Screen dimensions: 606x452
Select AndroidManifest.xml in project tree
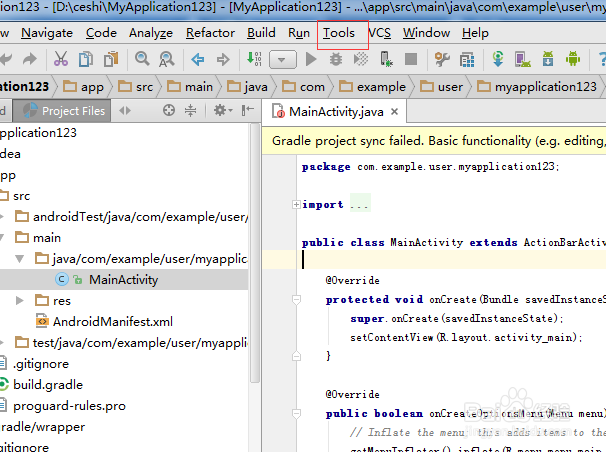[104, 321]
